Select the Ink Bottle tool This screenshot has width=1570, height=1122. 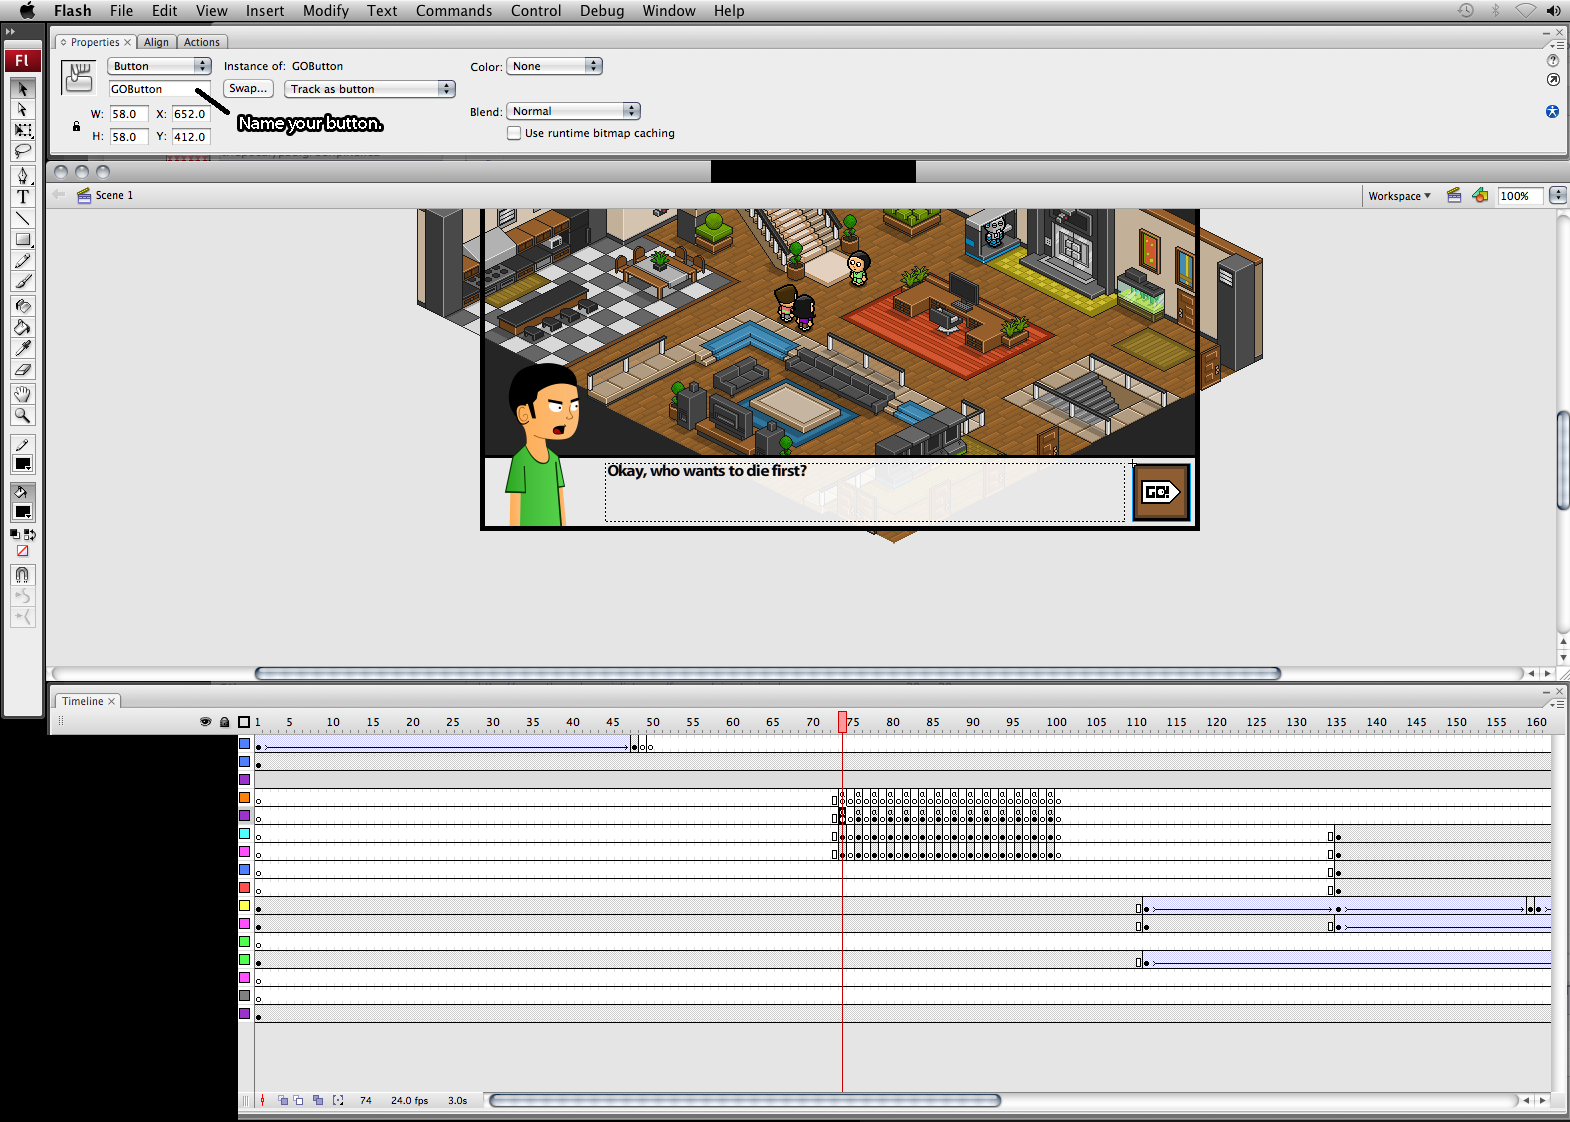(x=23, y=305)
